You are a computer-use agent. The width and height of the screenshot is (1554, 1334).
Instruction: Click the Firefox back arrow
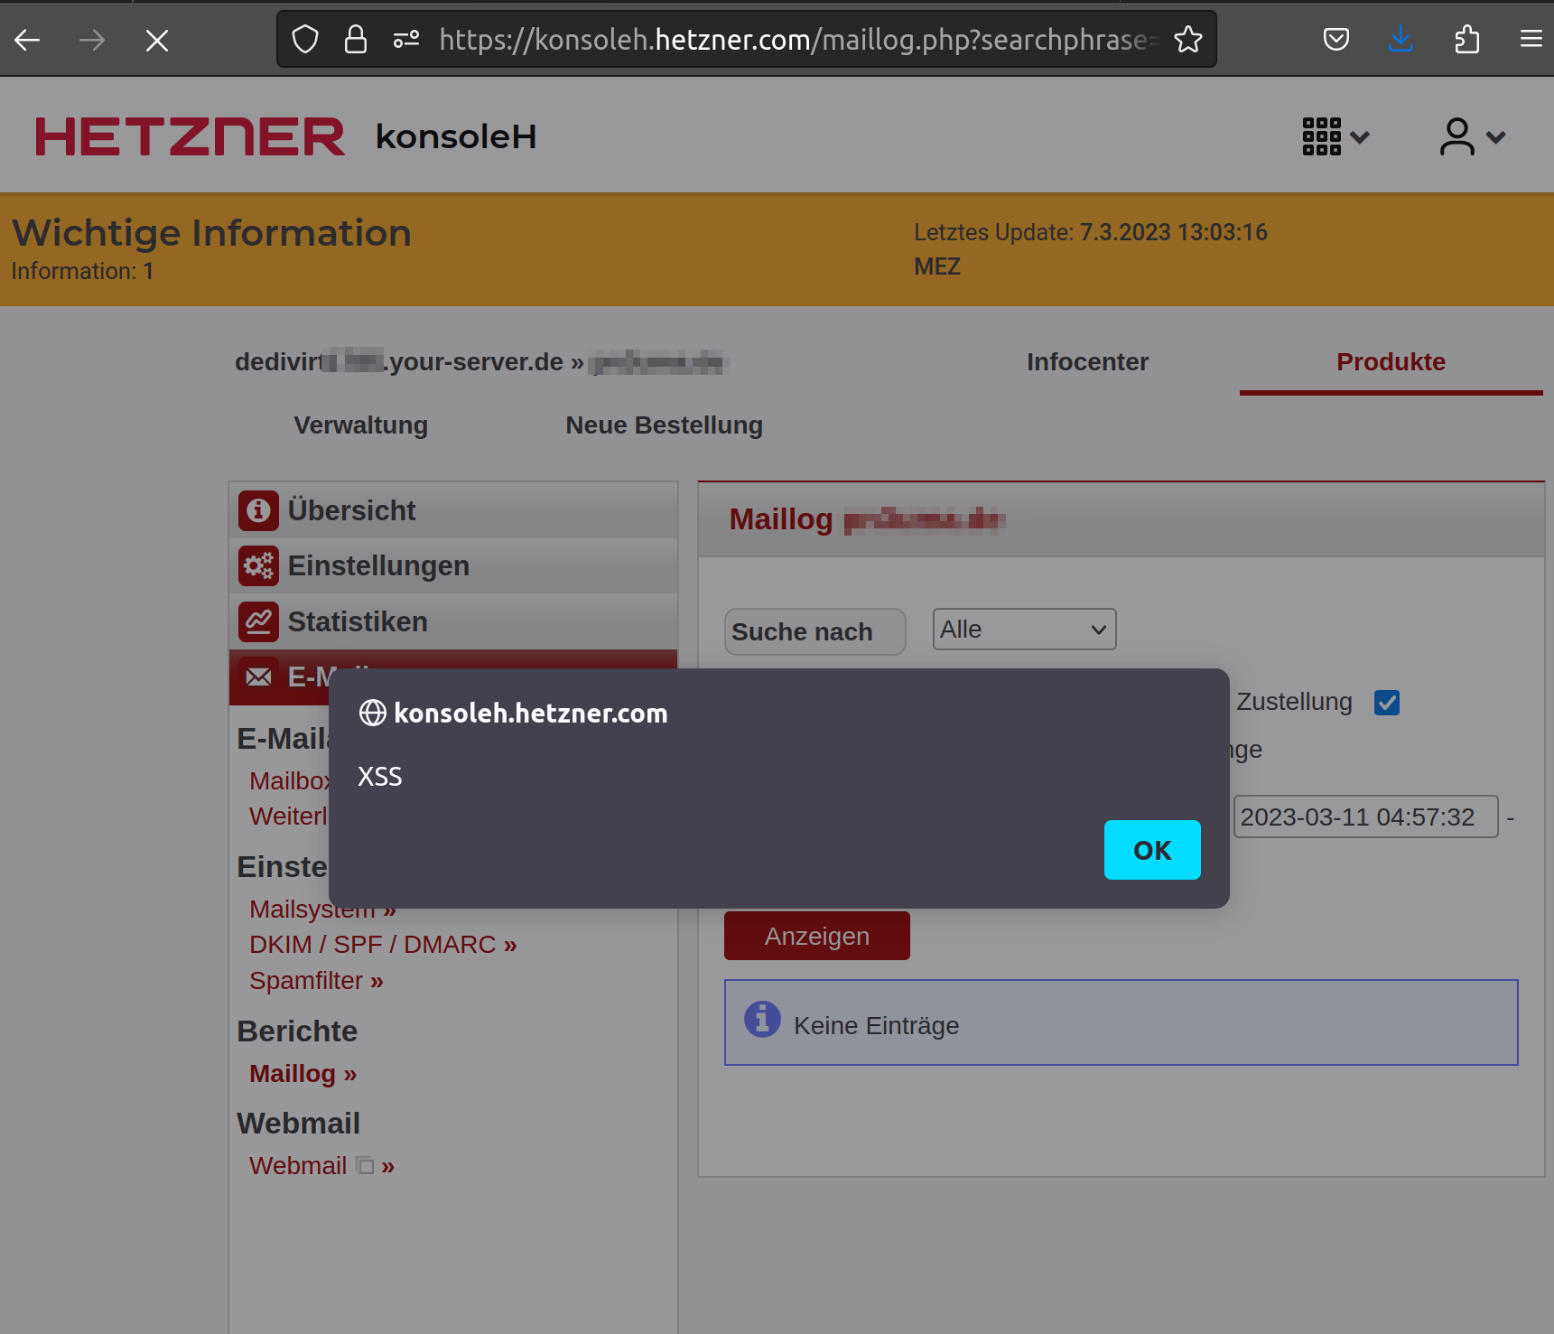pos(28,40)
